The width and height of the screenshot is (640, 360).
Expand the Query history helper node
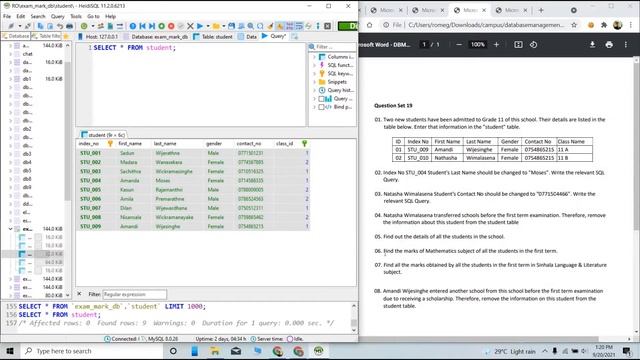click(x=315, y=90)
